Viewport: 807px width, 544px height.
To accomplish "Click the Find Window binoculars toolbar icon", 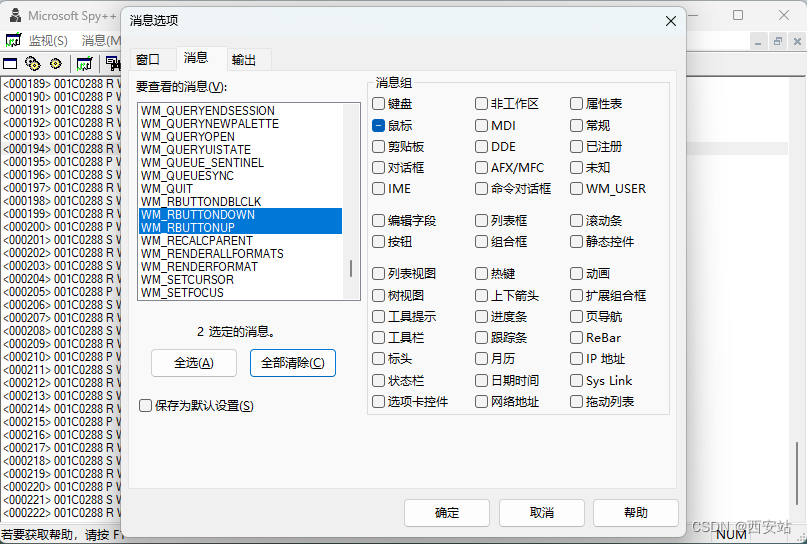I will click(x=113, y=63).
